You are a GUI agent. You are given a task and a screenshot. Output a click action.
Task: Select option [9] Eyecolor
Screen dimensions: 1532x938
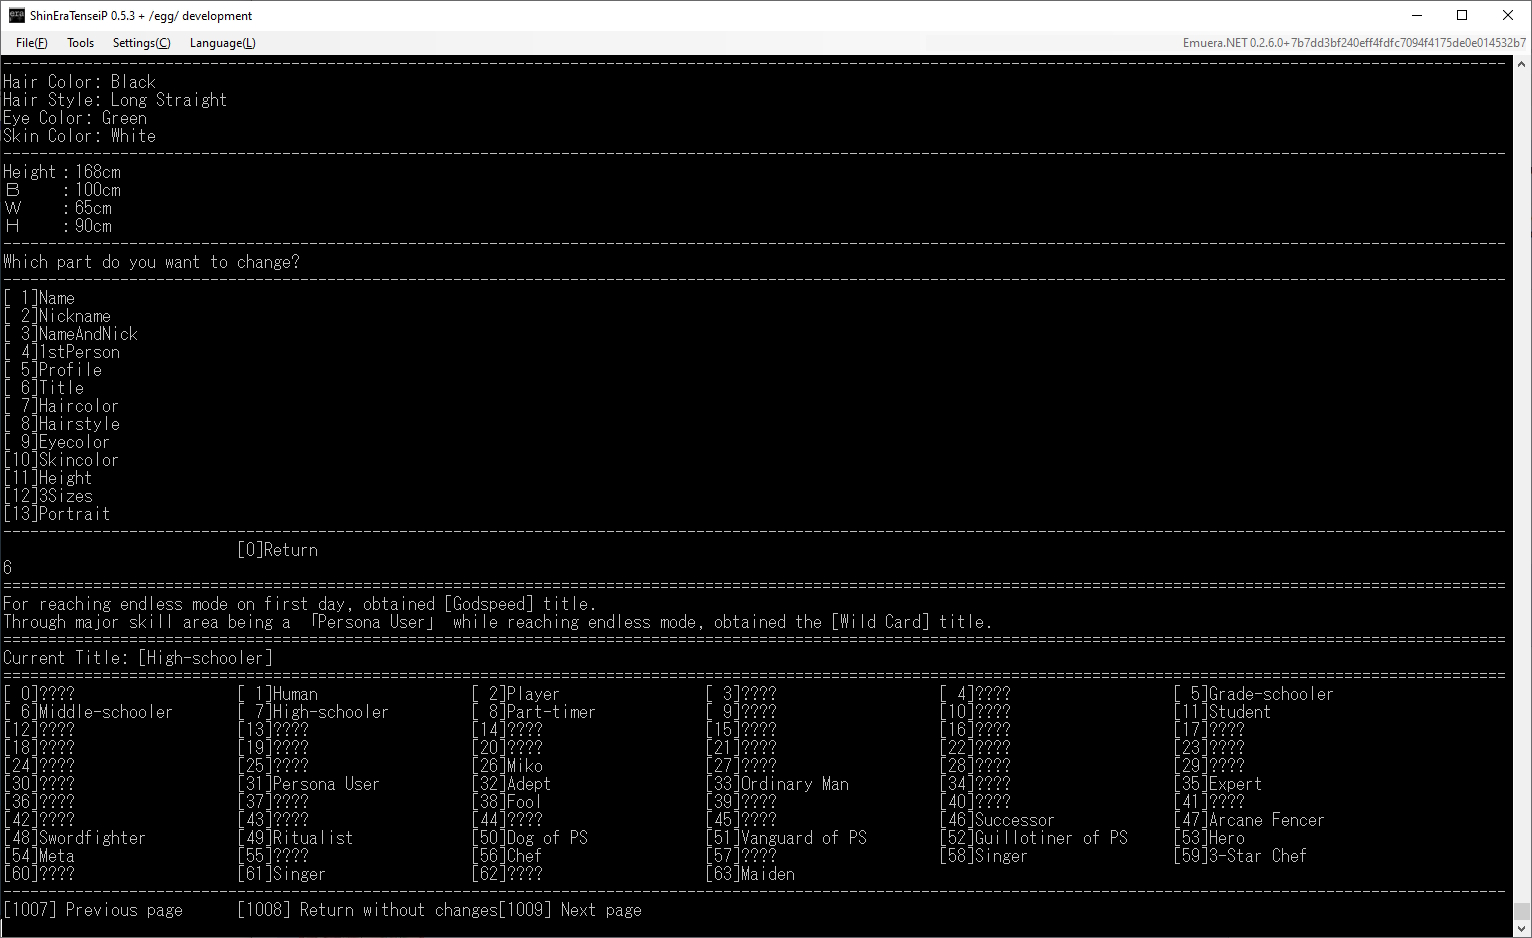coord(57,442)
